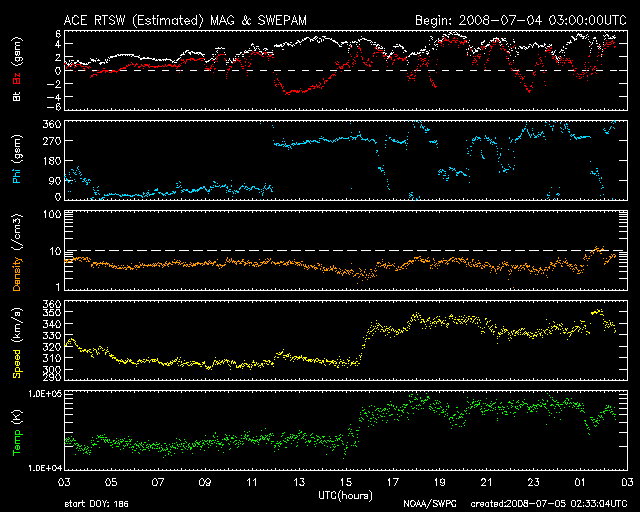Click the '07' hour tick label
The width and height of the screenshot is (640, 512).
158,483
